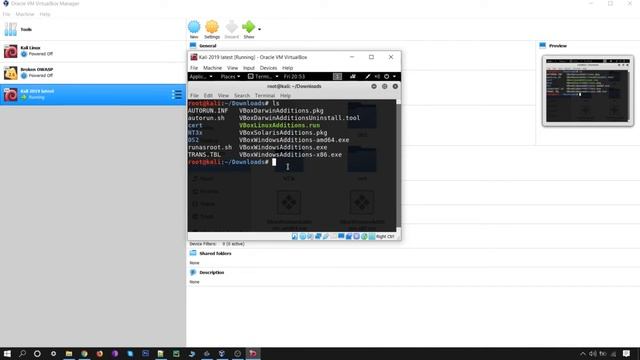
Task: Open Machine menu of the Kali VM window
Action: pos(212,68)
